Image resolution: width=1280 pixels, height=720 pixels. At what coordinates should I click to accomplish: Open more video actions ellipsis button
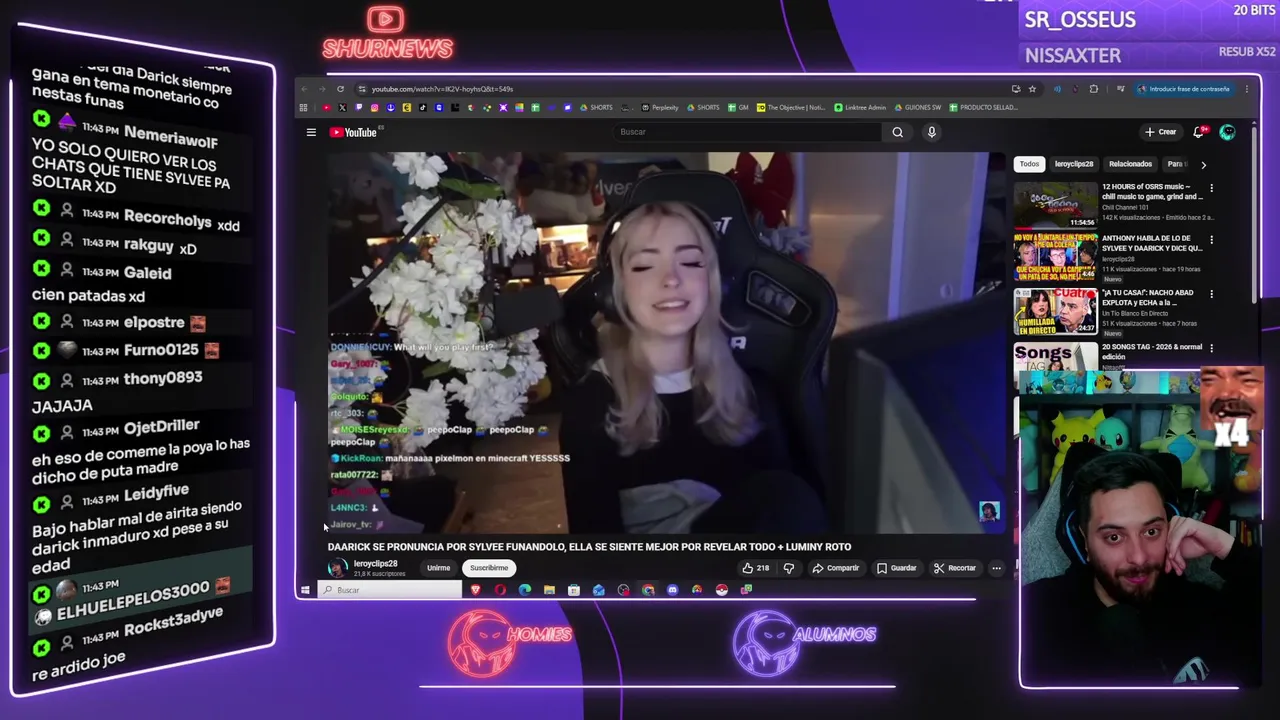click(996, 568)
